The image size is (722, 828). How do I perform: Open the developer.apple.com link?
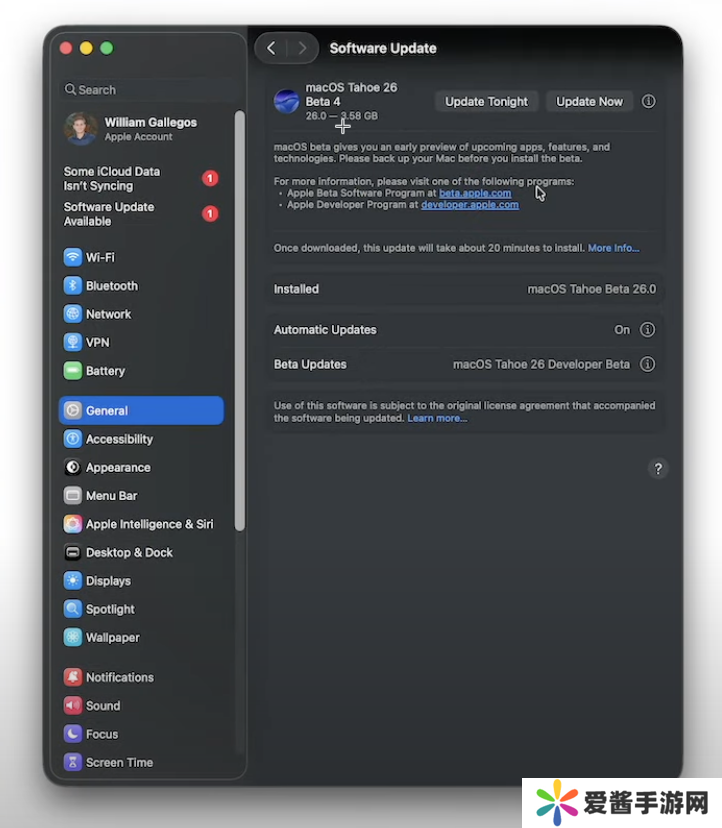[x=469, y=205]
